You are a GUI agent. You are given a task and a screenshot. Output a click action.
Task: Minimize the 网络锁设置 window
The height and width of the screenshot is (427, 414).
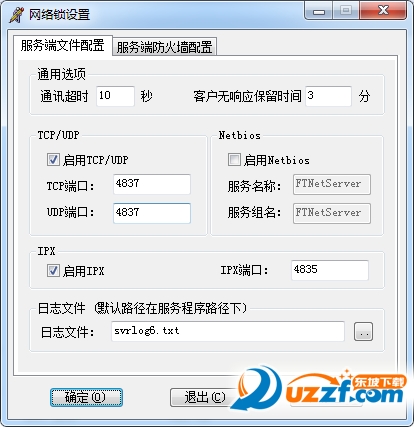pos(319,11)
